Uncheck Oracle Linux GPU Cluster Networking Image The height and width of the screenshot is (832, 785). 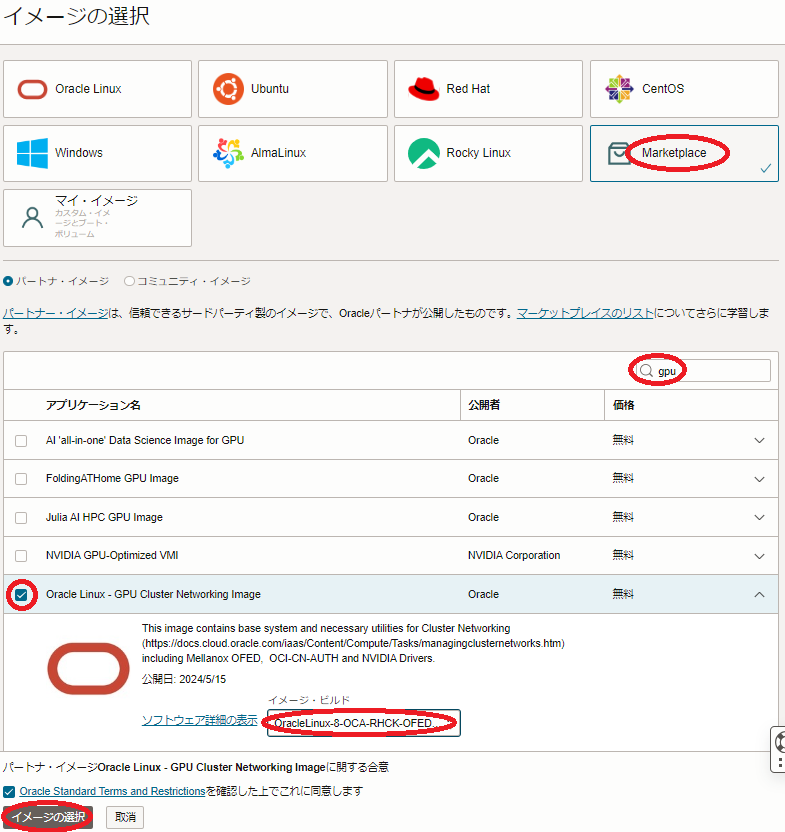[x=21, y=595]
